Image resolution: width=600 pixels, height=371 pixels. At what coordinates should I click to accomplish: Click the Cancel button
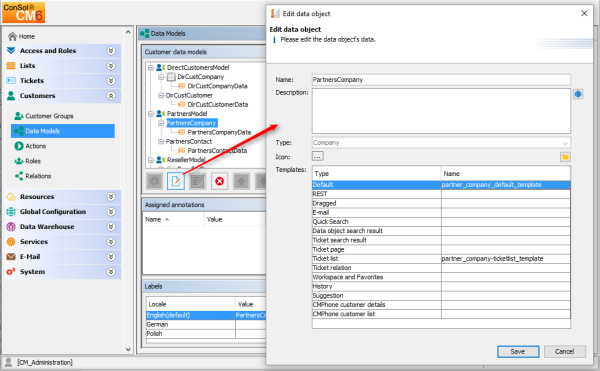pyautogui.click(x=565, y=351)
